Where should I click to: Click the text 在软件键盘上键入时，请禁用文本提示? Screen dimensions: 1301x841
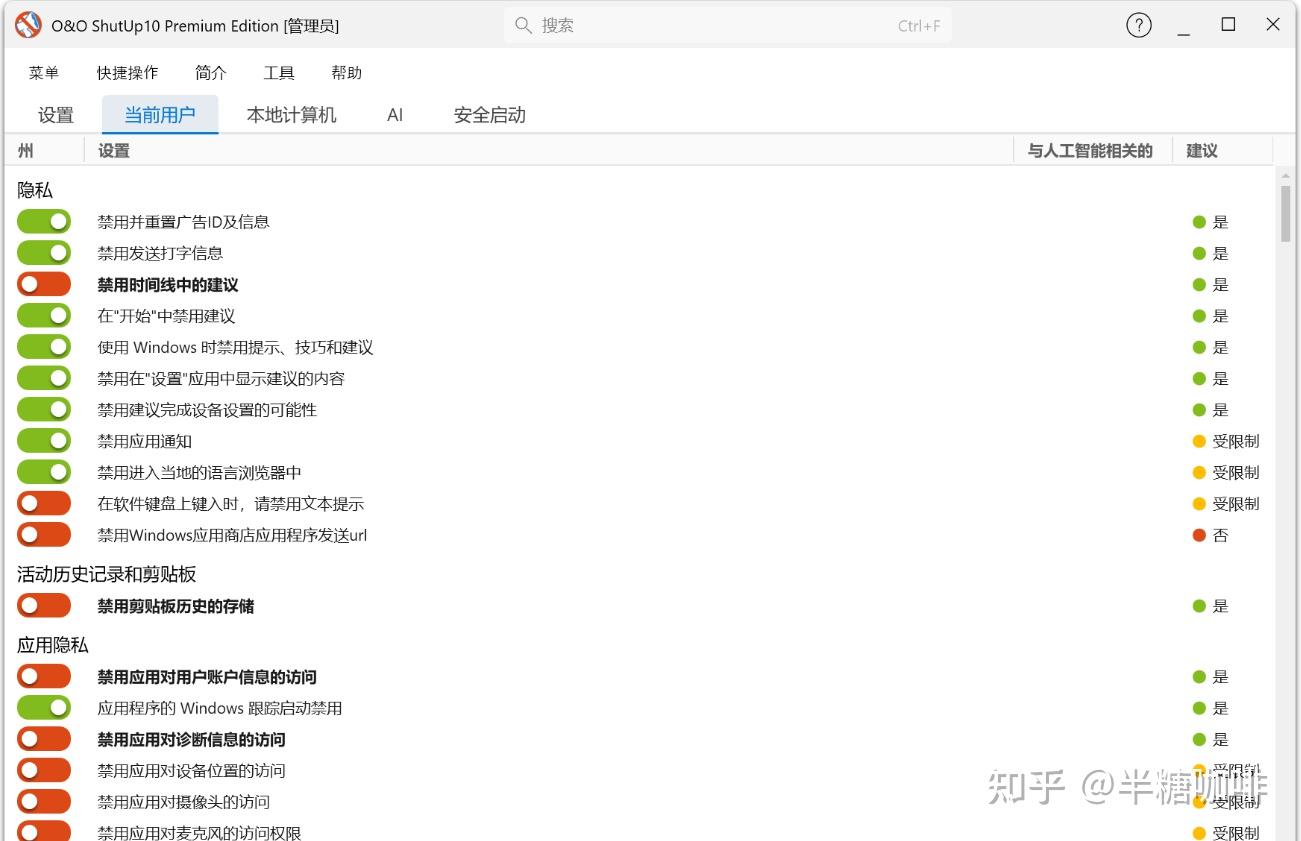pos(231,504)
